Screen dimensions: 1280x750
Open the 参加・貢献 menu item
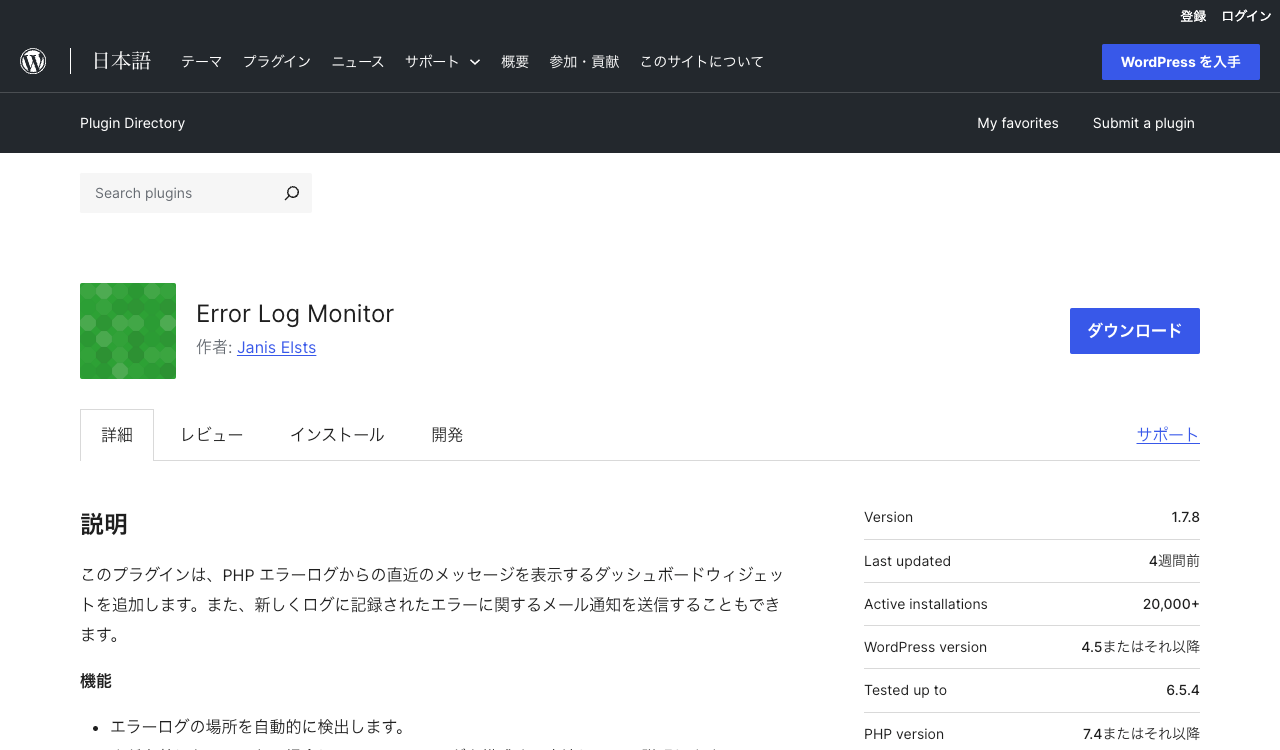pyautogui.click(x=584, y=61)
